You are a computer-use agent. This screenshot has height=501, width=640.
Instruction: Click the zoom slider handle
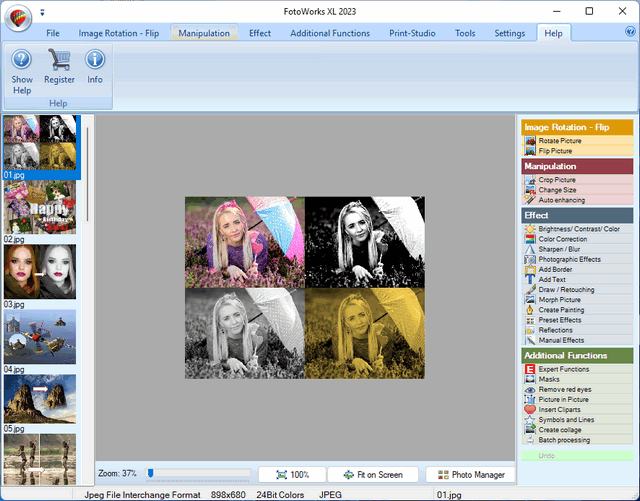point(150,473)
